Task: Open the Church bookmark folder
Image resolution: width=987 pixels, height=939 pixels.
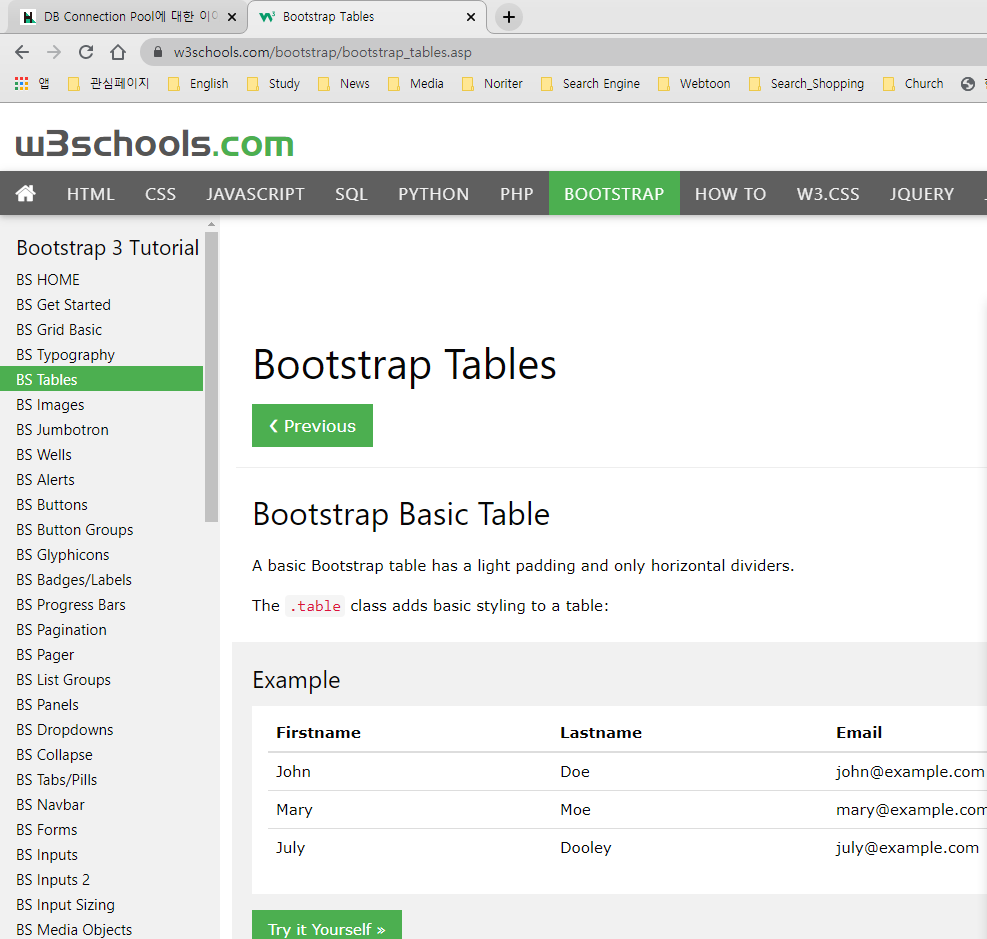Action: pyautogui.click(x=913, y=84)
